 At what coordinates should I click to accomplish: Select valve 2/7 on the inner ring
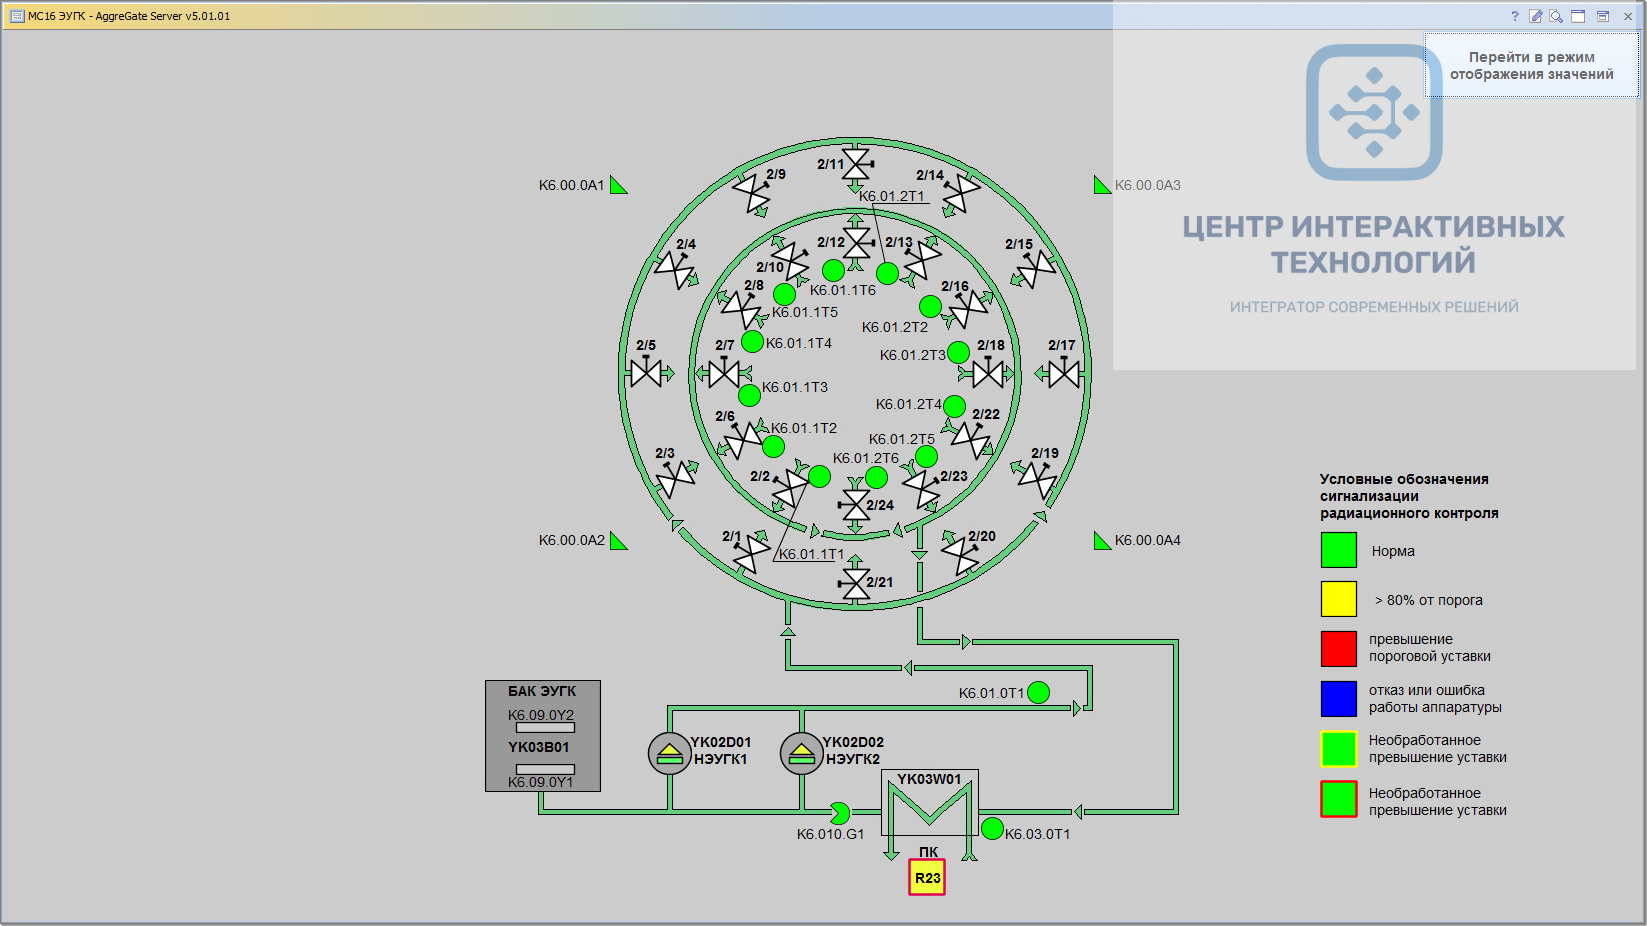724,374
